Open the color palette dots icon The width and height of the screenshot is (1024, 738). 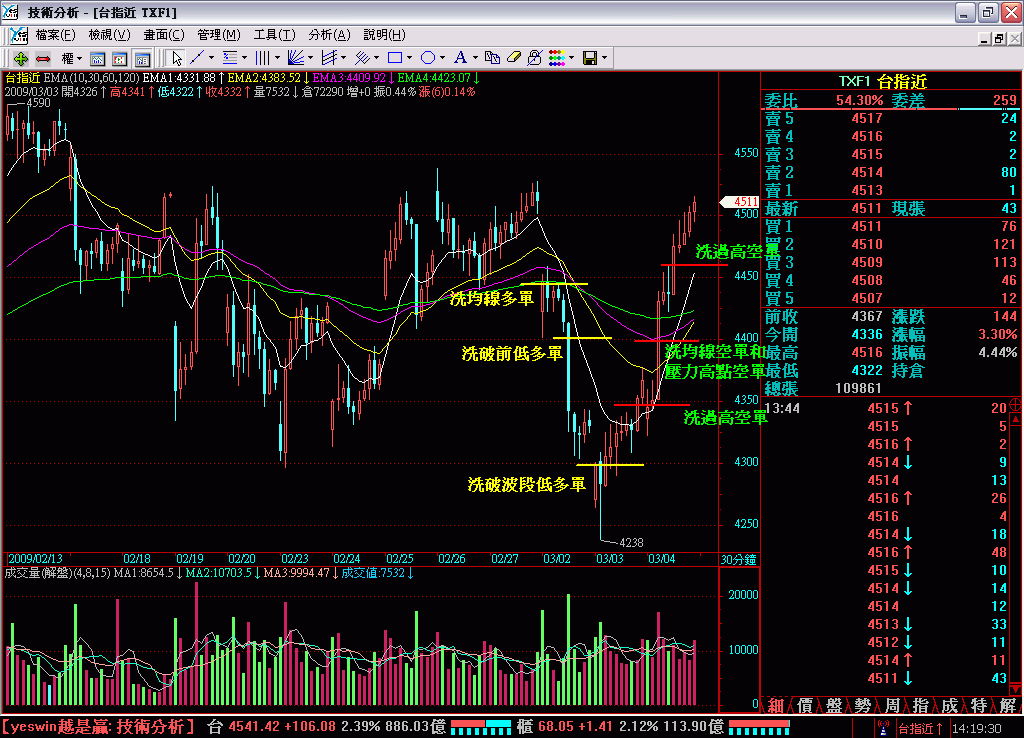coord(556,59)
